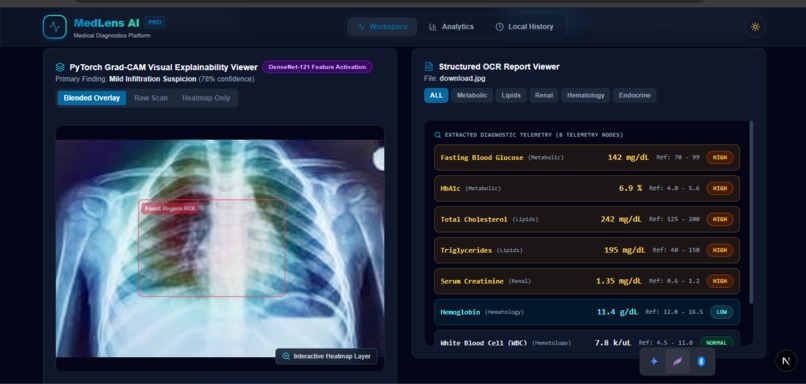Select the Total Cholesterol row
The width and height of the screenshot is (806, 384).
coord(587,220)
